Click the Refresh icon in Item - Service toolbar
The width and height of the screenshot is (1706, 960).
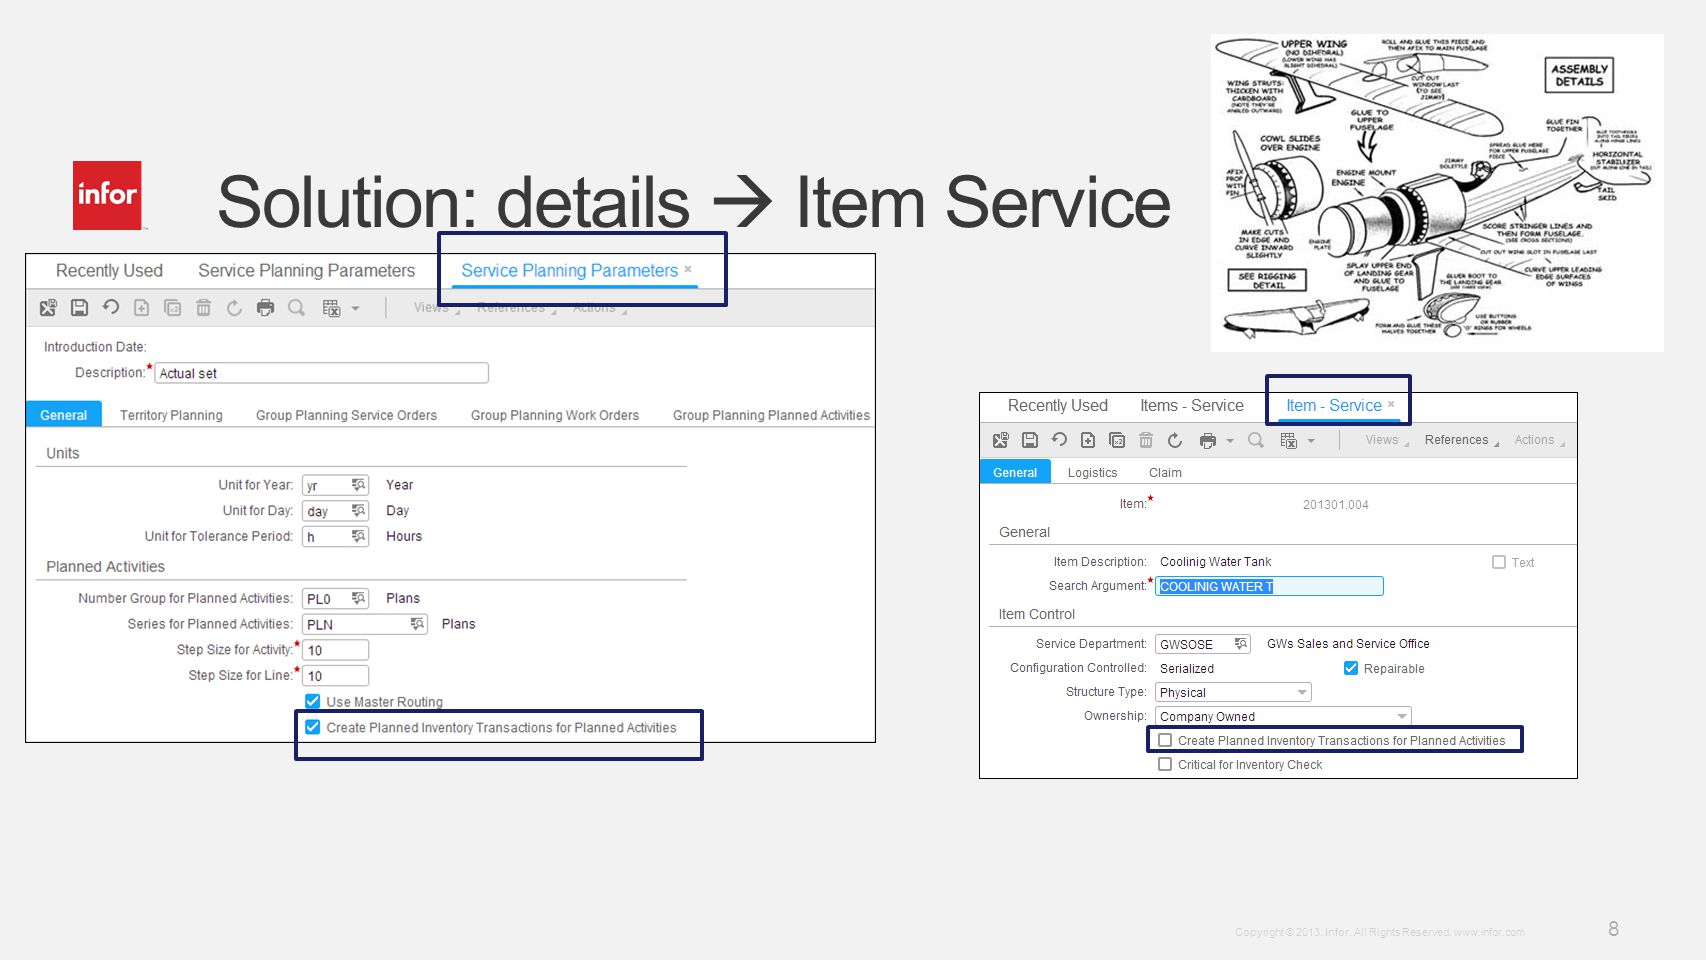[1175, 440]
